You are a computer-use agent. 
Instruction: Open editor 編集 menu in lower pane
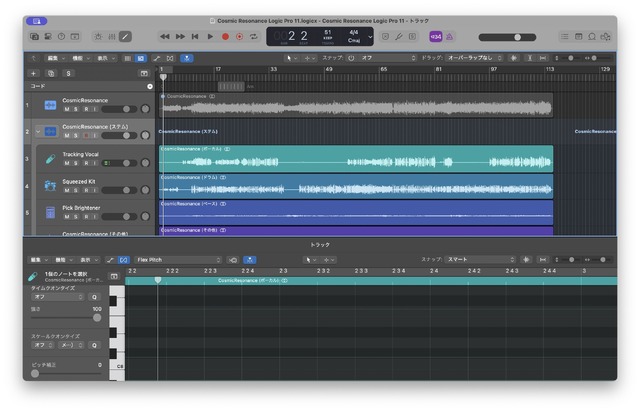(39, 260)
